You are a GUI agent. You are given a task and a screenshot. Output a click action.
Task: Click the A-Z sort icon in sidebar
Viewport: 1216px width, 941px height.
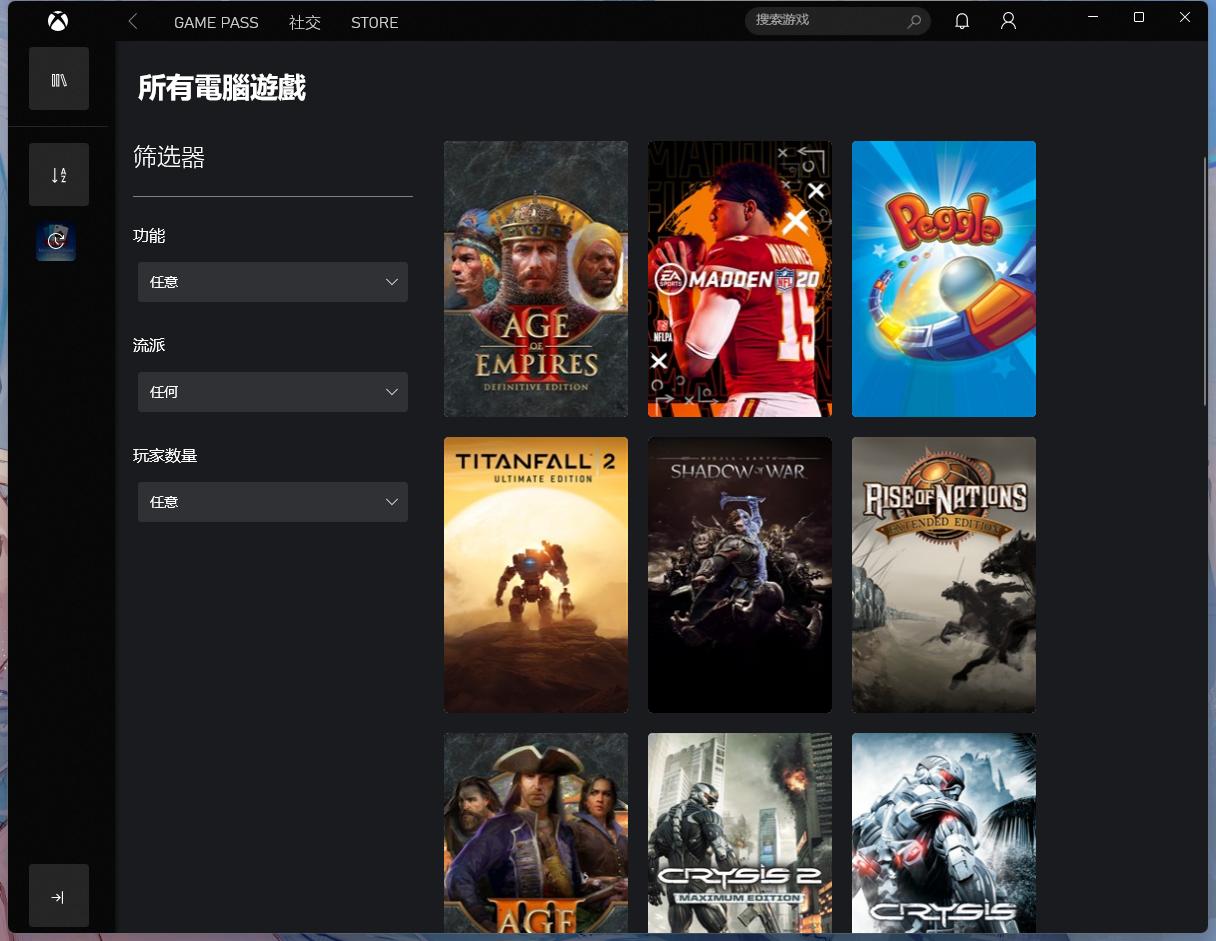(58, 174)
